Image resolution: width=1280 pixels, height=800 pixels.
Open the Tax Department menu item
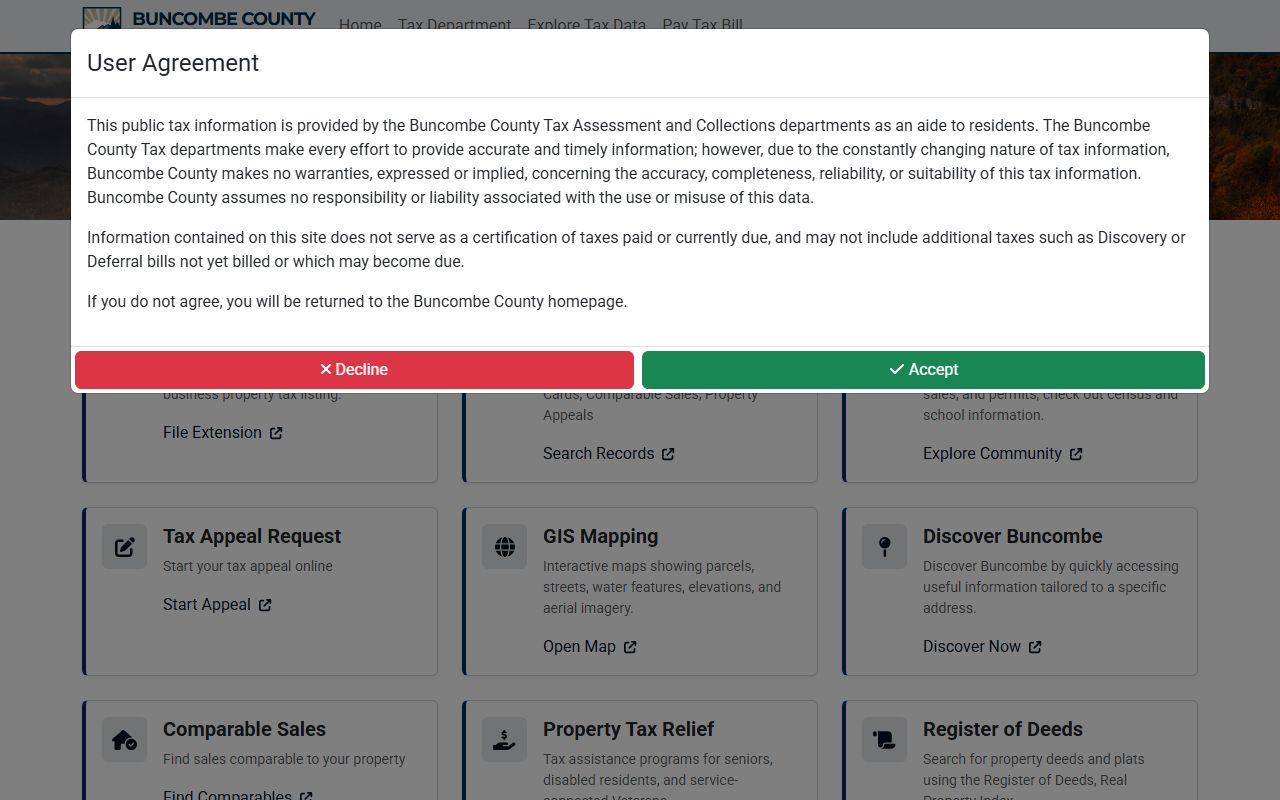454,24
